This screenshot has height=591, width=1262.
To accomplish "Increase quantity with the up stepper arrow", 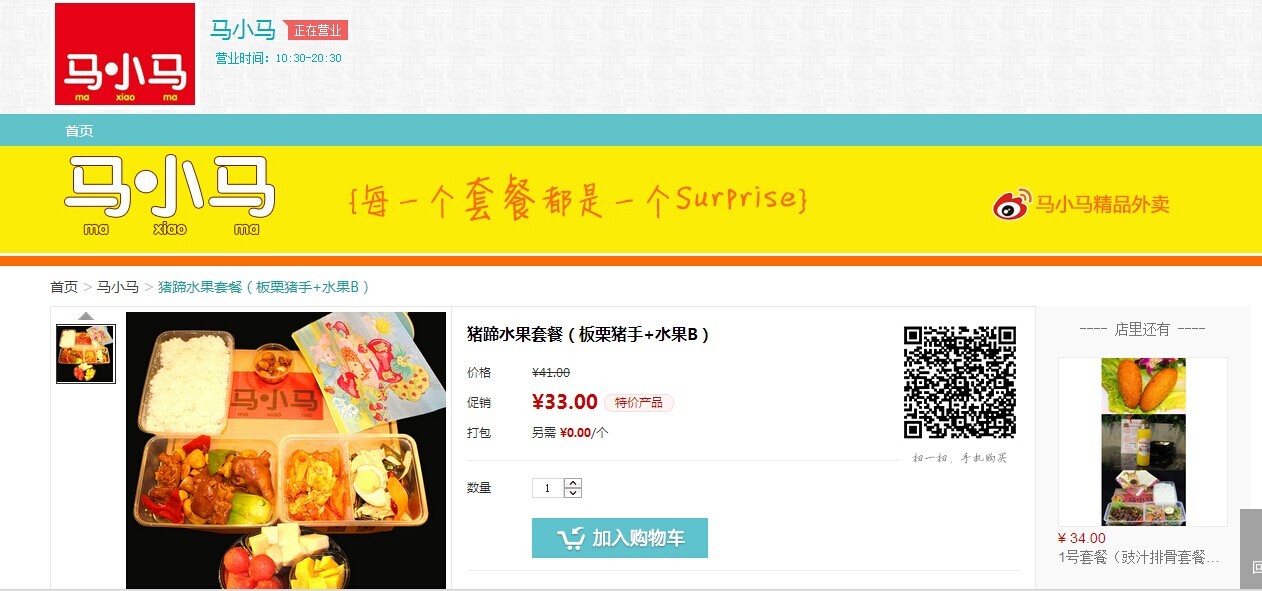I will click(573, 483).
